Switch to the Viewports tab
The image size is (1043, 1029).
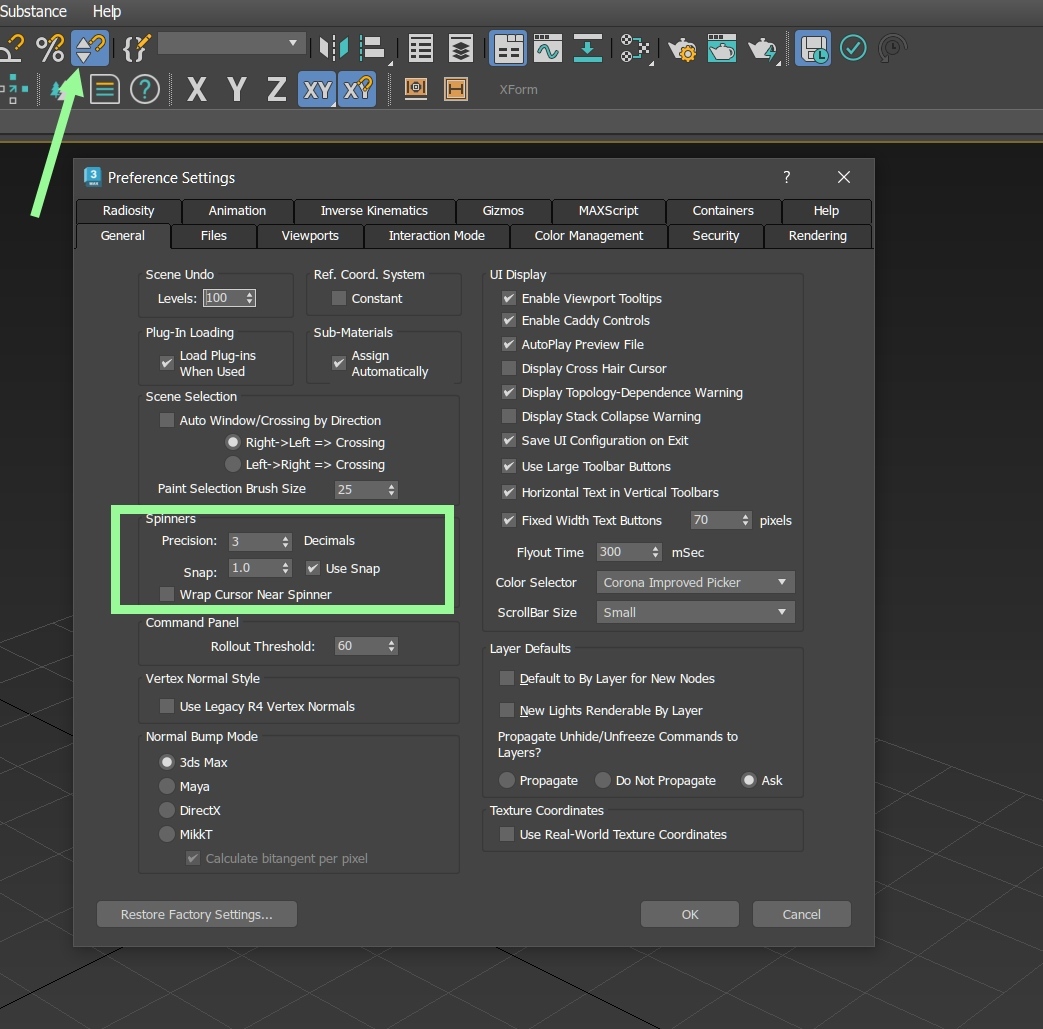coord(310,235)
